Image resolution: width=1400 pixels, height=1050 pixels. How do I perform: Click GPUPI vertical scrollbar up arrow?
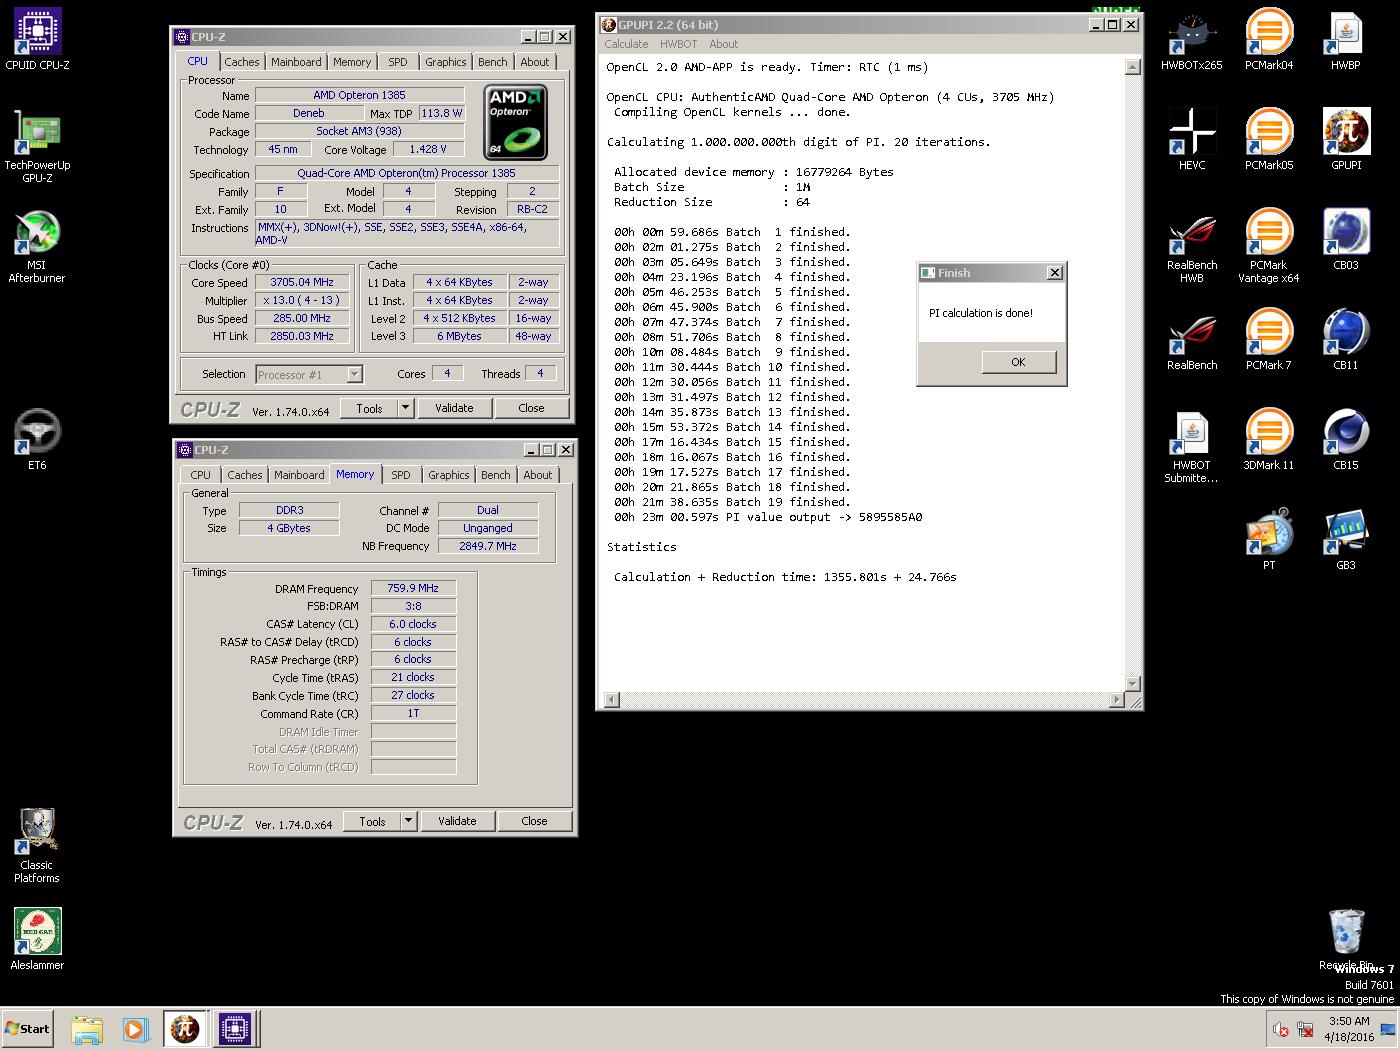1132,67
